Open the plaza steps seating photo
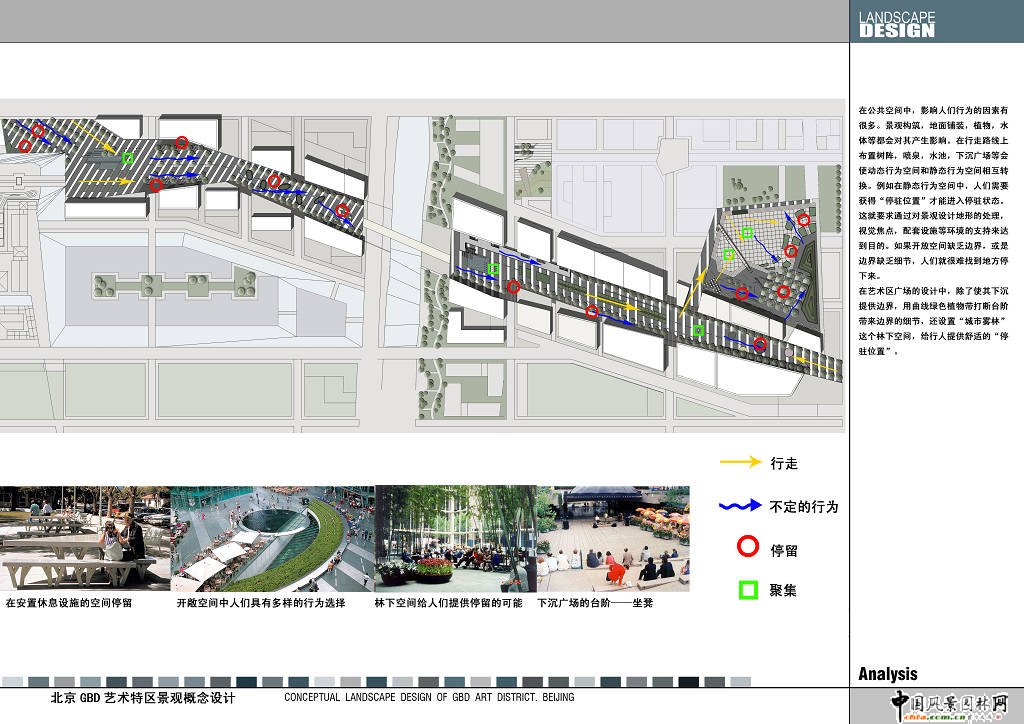This screenshot has height=724, width=1024. coord(613,538)
